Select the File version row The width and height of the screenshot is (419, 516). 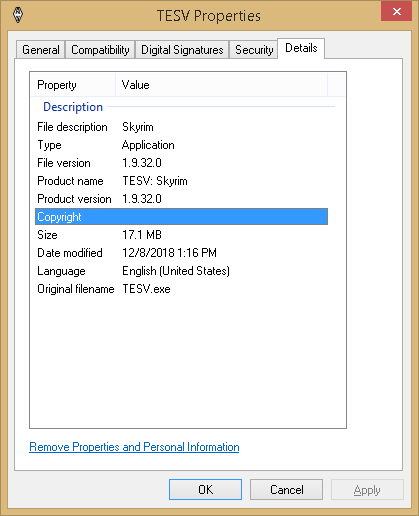point(181,163)
